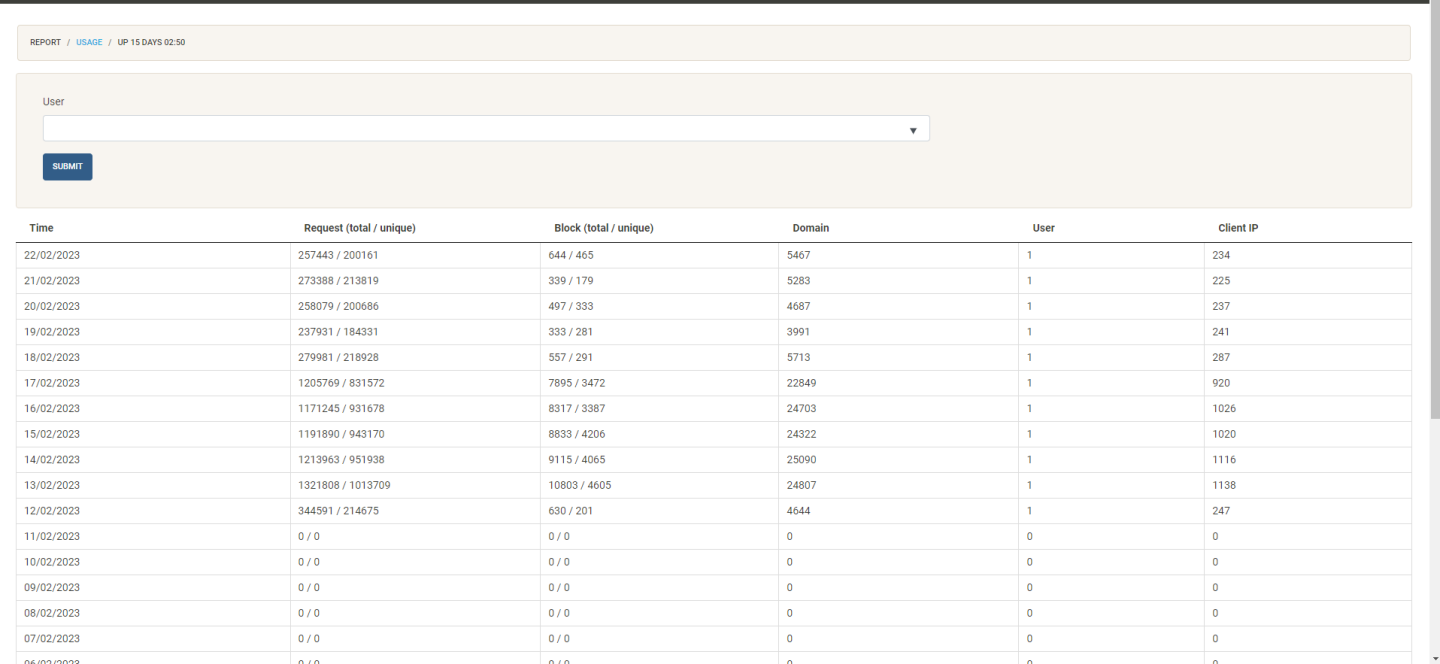Image resolution: width=1440 pixels, height=664 pixels.
Task: Click the Domain column header
Action: (x=810, y=229)
